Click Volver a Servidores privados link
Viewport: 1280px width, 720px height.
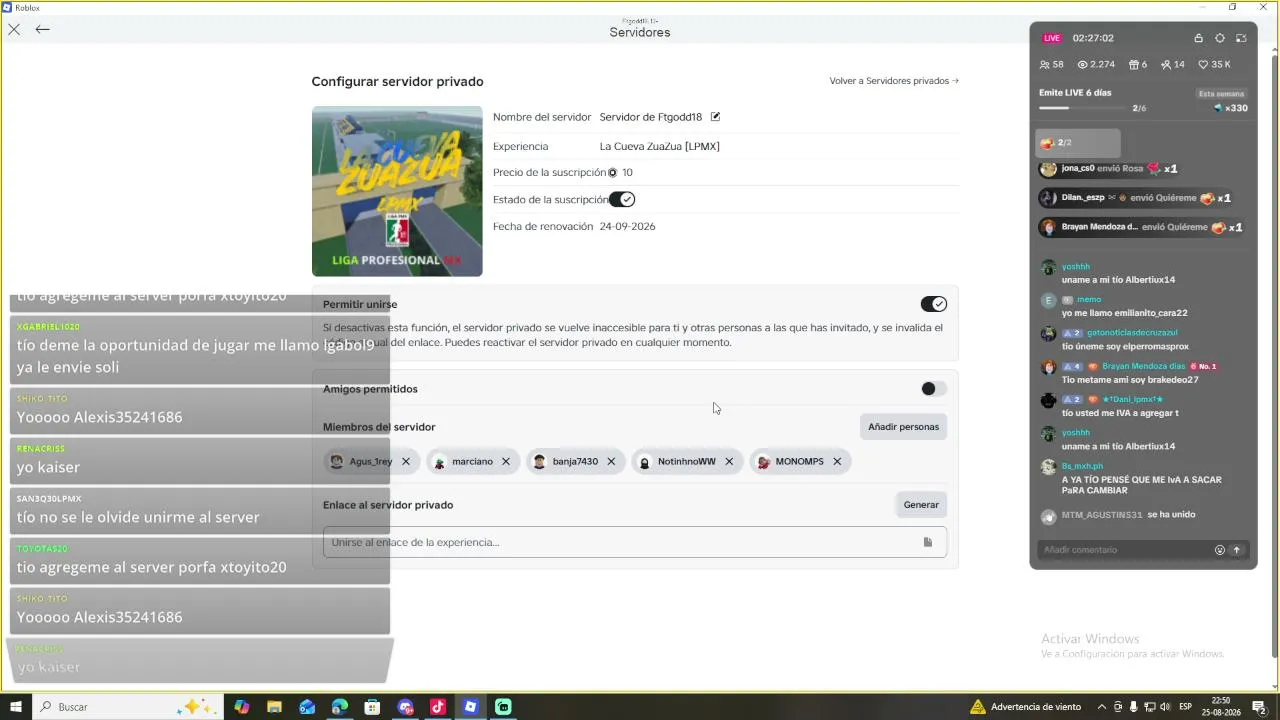[x=894, y=81]
